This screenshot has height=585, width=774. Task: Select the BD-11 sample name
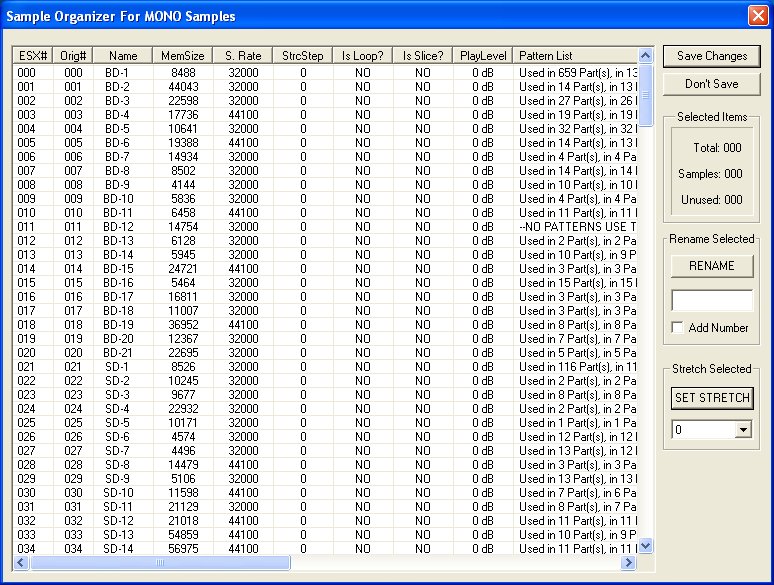click(118, 213)
